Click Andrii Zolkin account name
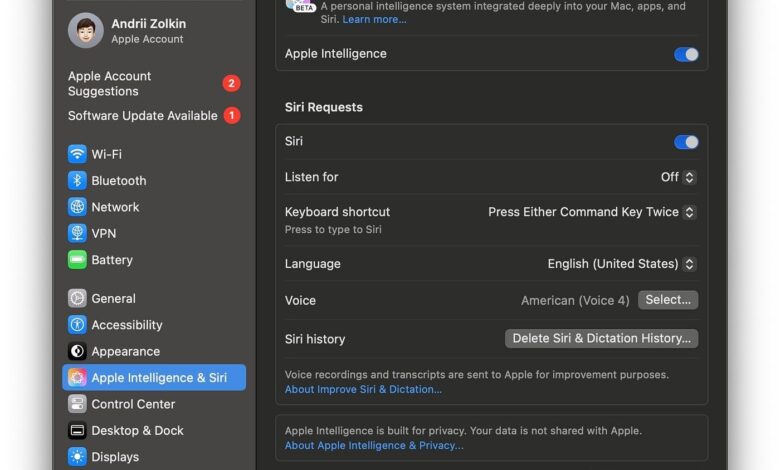 [149, 23]
